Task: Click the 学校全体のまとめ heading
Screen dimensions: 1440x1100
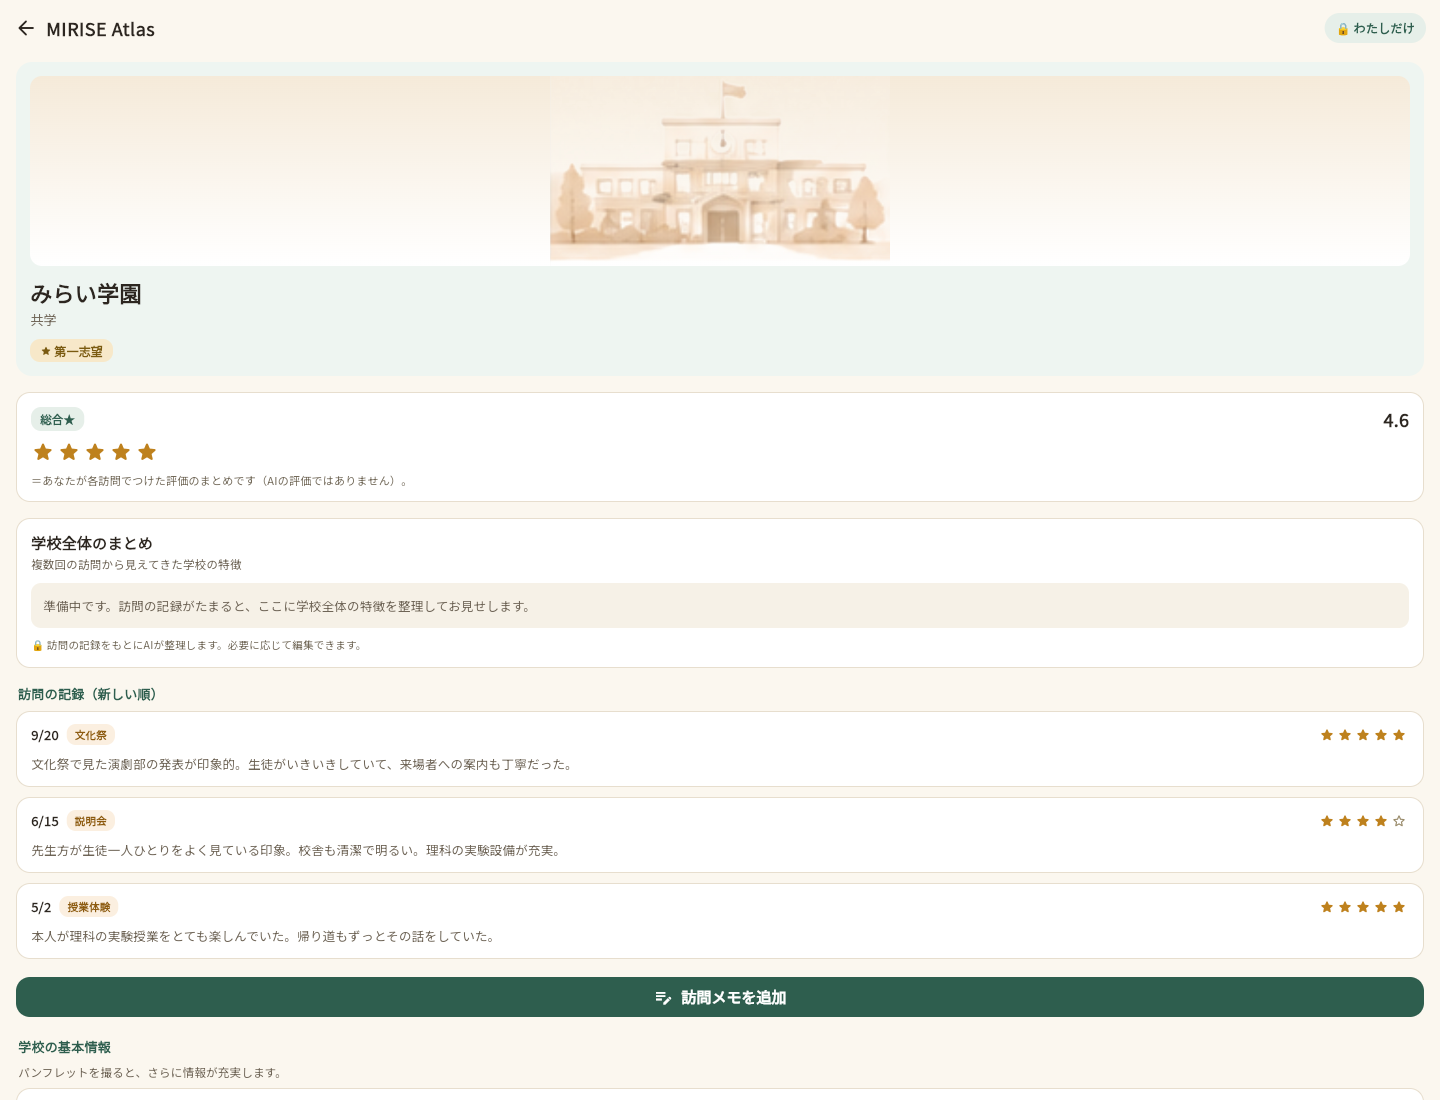Action: (92, 543)
